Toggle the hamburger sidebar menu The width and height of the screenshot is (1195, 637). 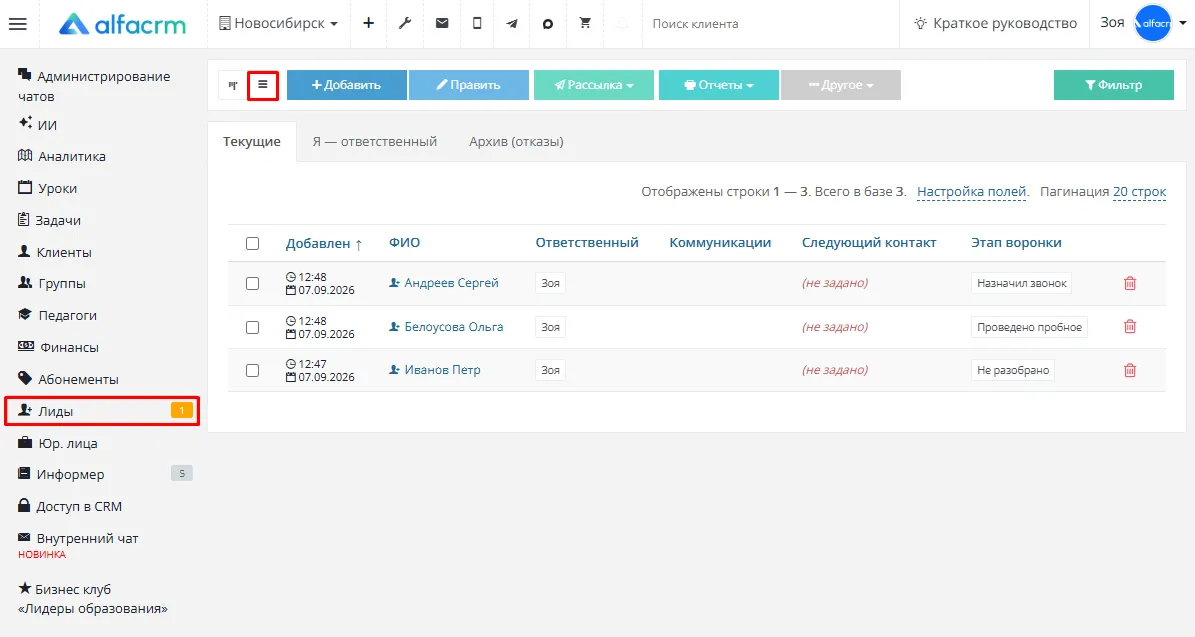(x=18, y=24)
